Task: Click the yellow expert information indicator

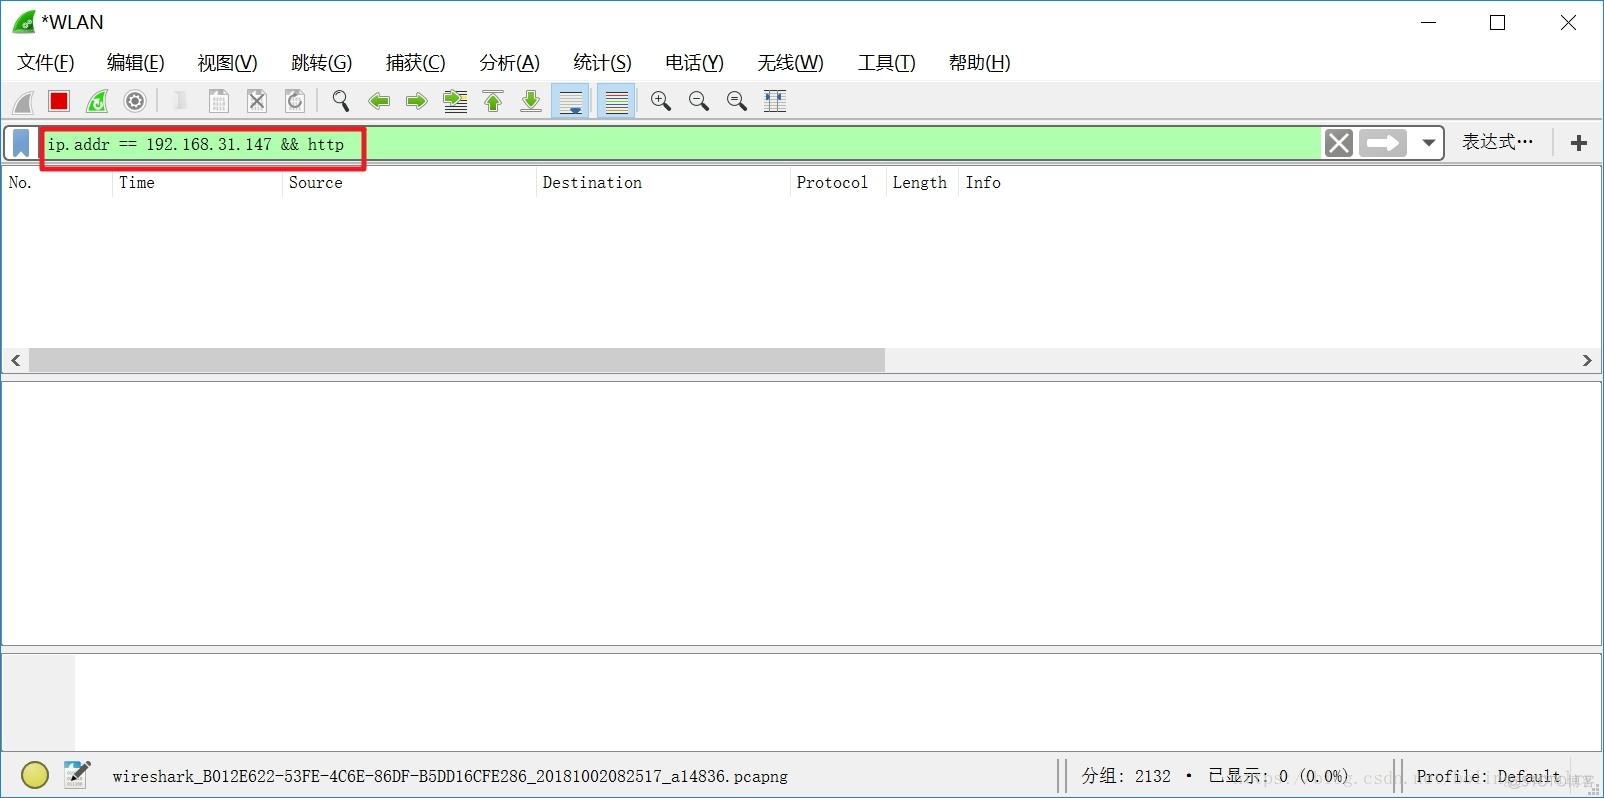Action: pyautogui.click(x=35, y=775)
